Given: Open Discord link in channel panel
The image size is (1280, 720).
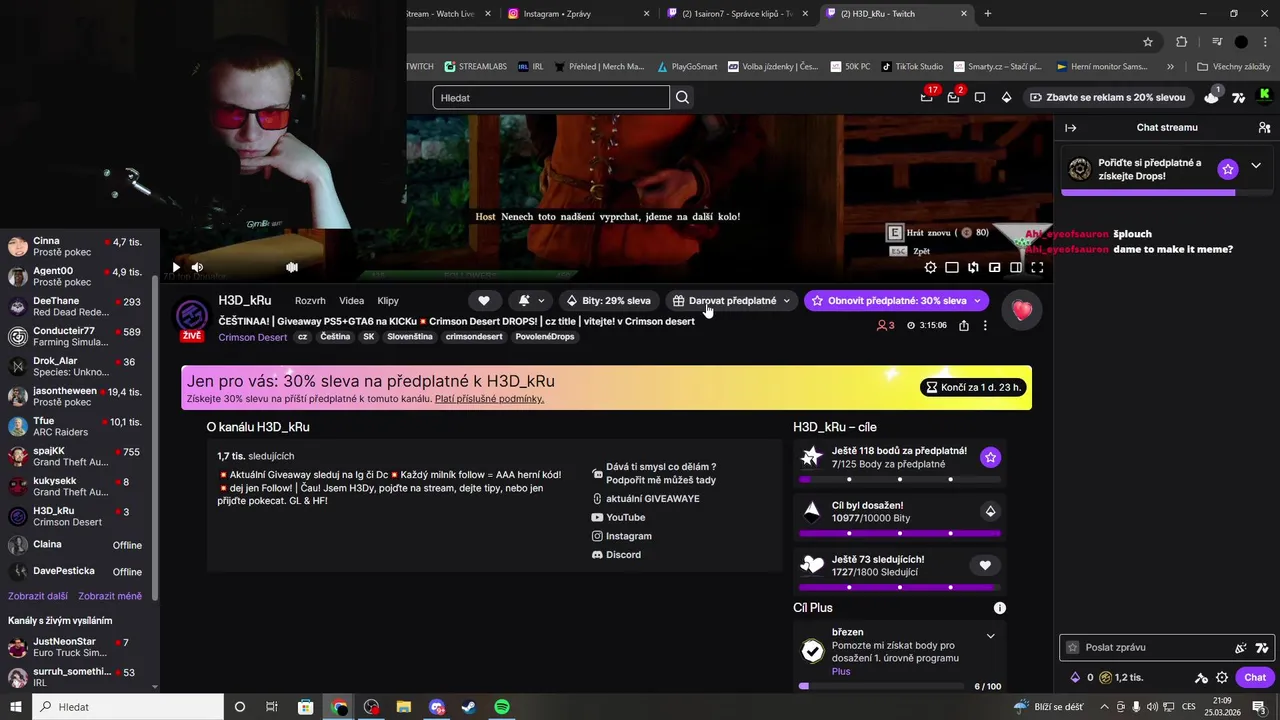Looking at the screenshot, I should tap(616, 554).
